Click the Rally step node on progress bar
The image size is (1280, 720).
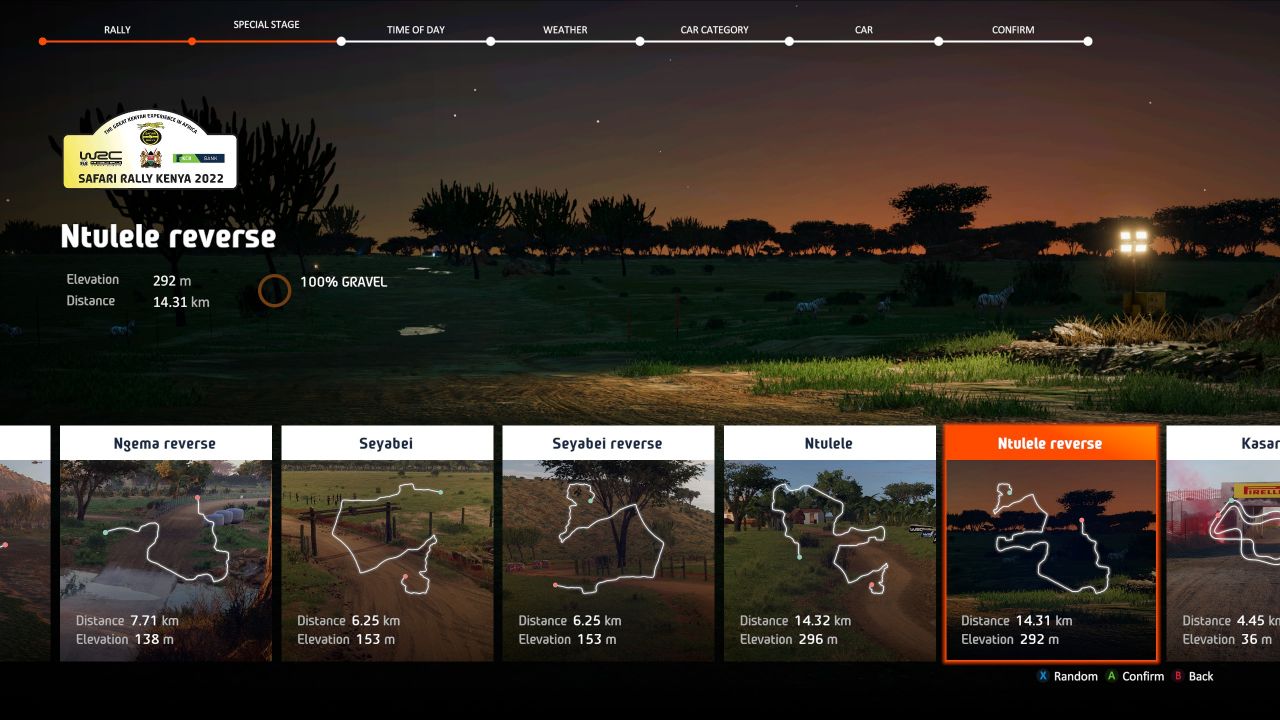click(x=43, y=41)
